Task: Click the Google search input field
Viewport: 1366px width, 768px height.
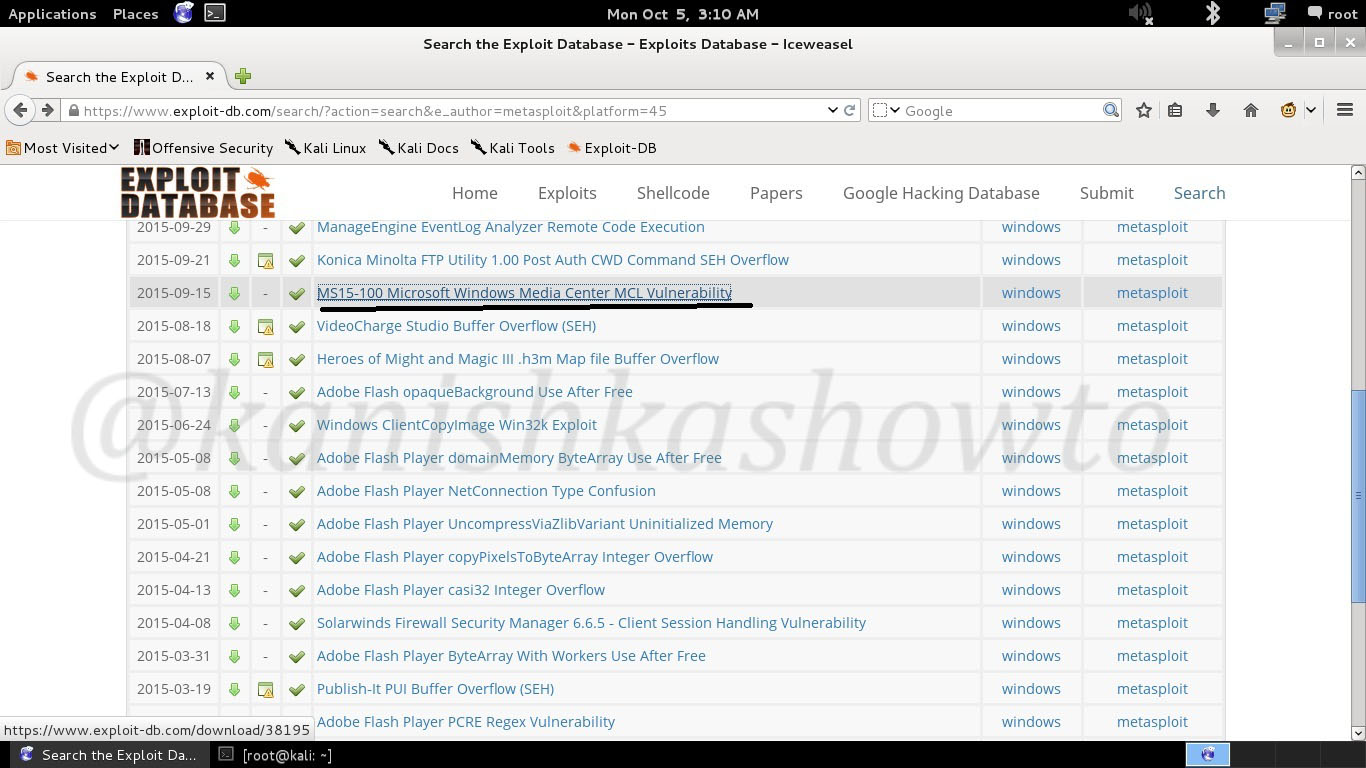Action: pyautogui.click(x=1000, y=110)
